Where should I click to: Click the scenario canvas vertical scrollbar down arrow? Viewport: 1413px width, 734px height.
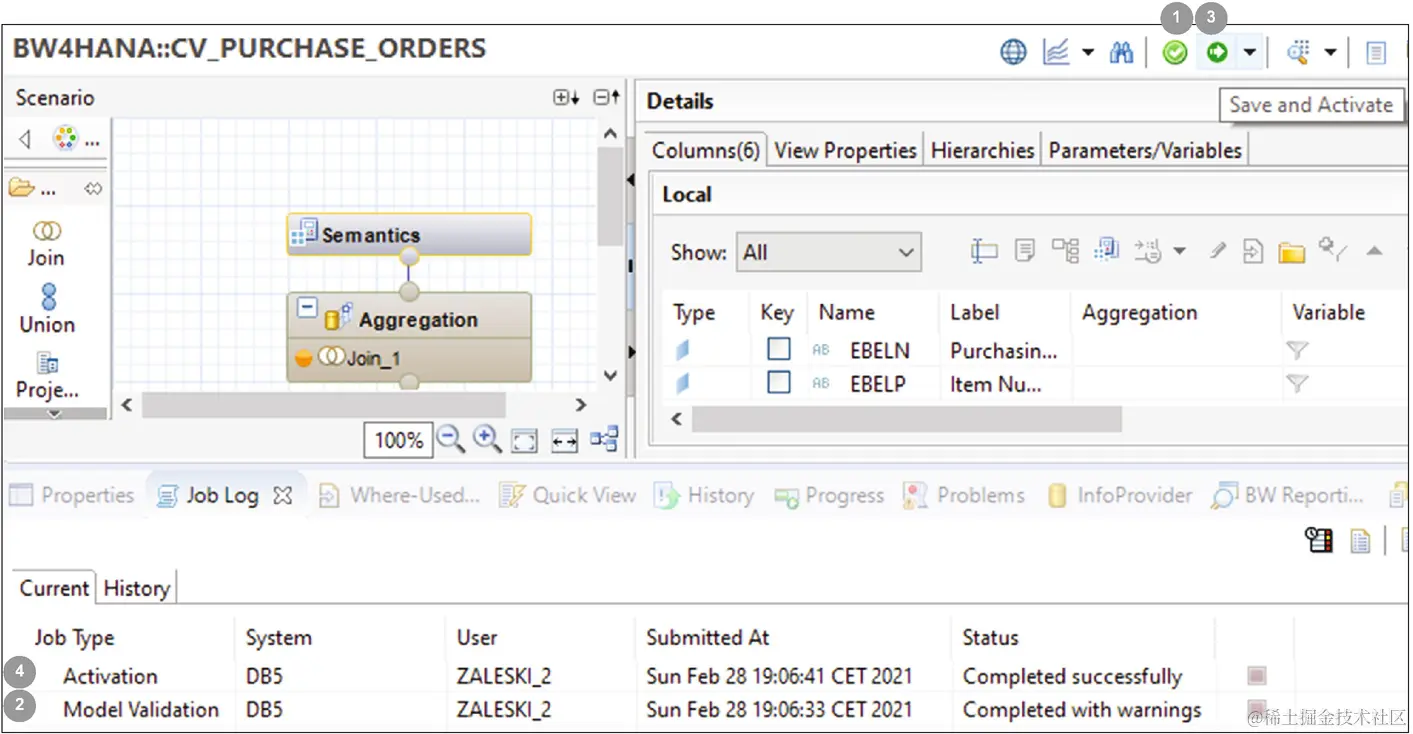[610, 376]
